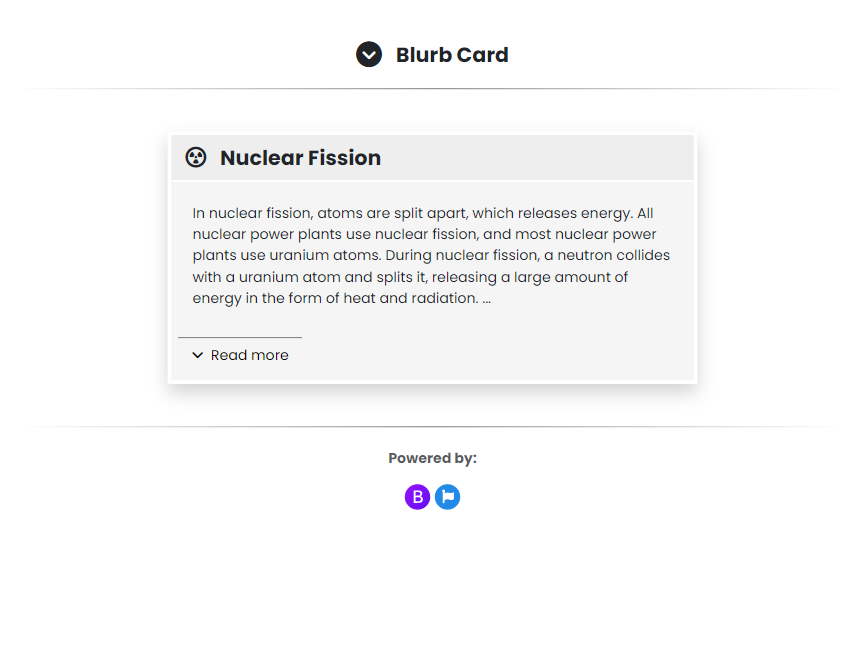Screen dimensions: 865x655
Task: Open the purple Bootstrap logo icon
Action: pos(418,497)
